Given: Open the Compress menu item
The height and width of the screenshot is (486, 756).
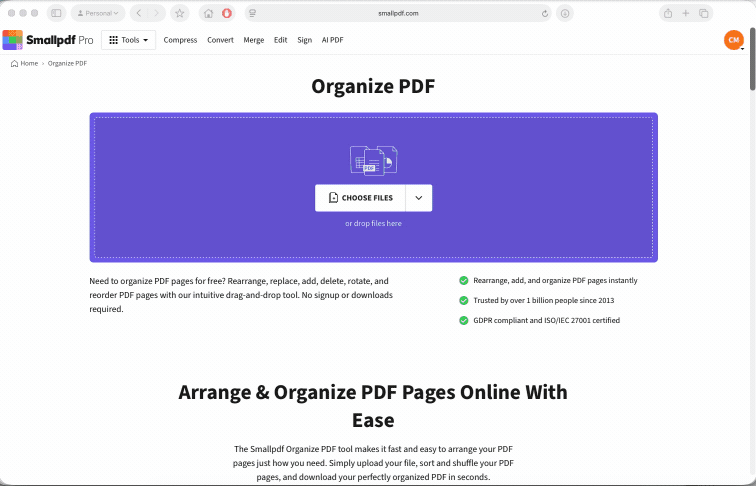Looking at the screenshot, I should 180,40.
